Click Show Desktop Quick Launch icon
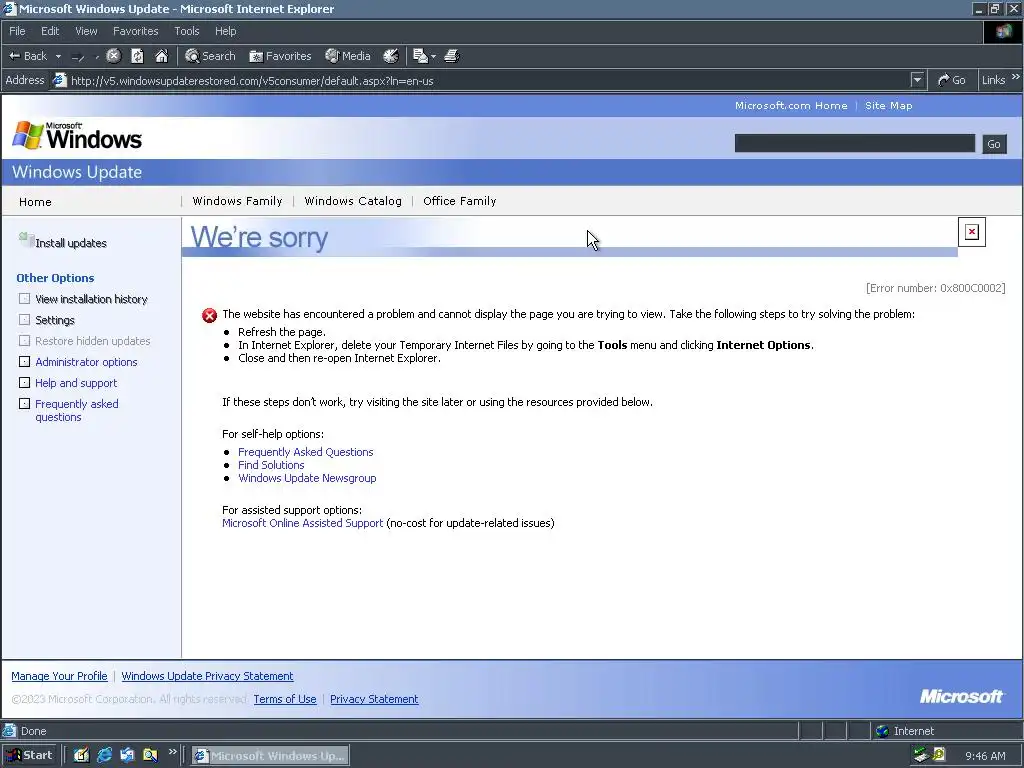Screen dimensions: 1024x768 click(81, 755)
